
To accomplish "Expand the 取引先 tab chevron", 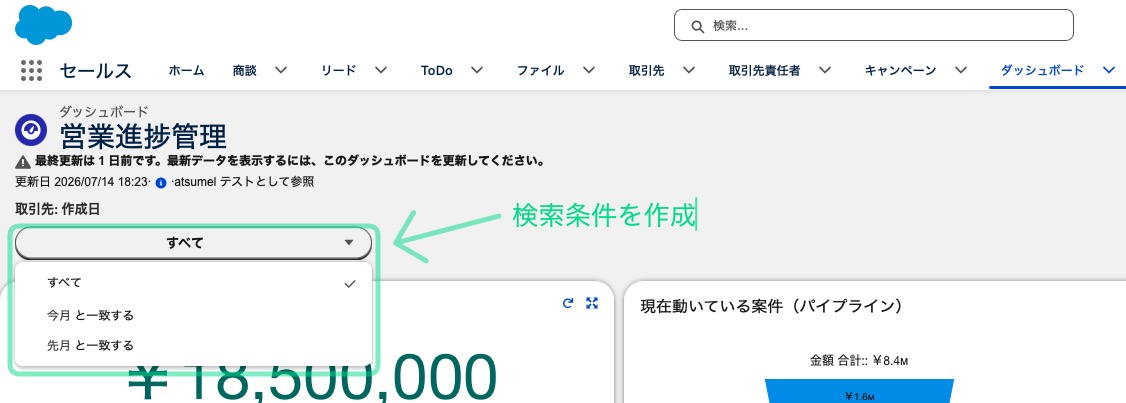I will [689, 70].
